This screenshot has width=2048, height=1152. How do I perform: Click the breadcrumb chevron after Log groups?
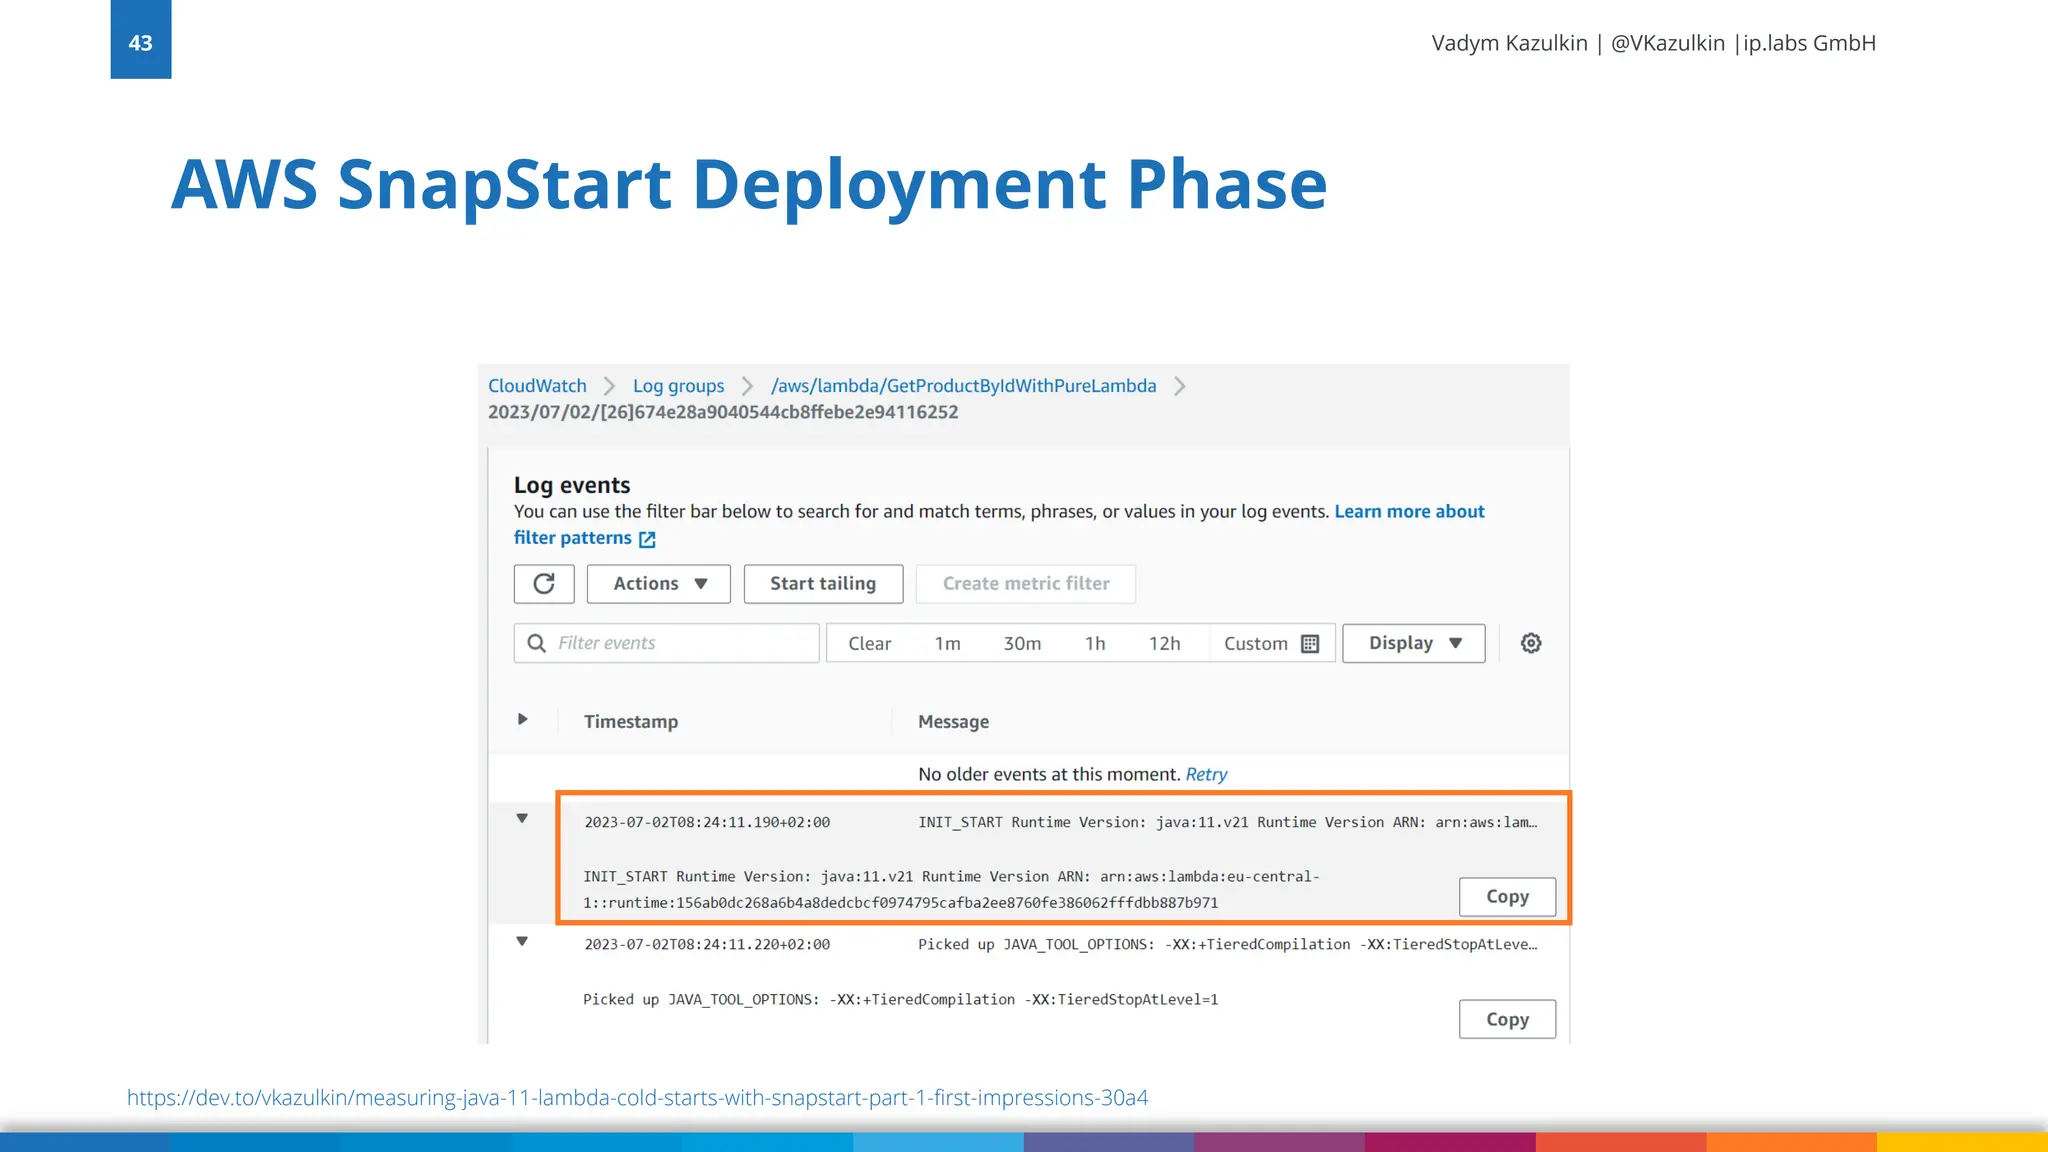coord(747,386)
